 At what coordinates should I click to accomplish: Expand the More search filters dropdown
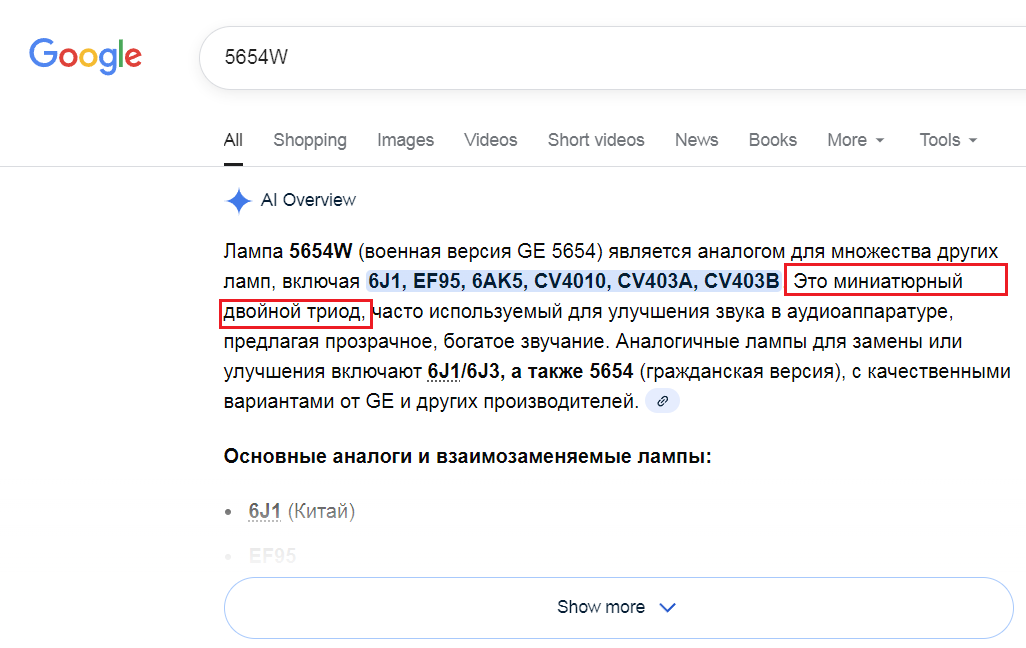tap(856, 140)
